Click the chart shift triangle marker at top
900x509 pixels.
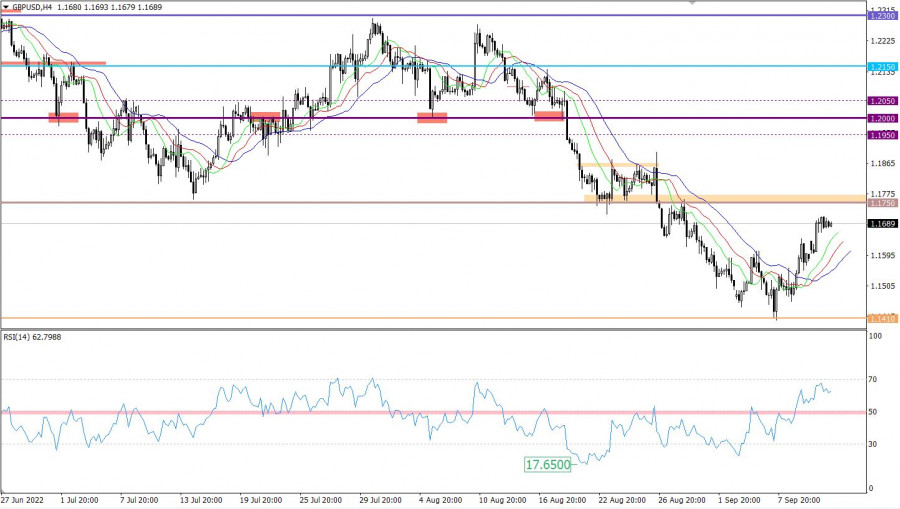click(x=692, y=3)
